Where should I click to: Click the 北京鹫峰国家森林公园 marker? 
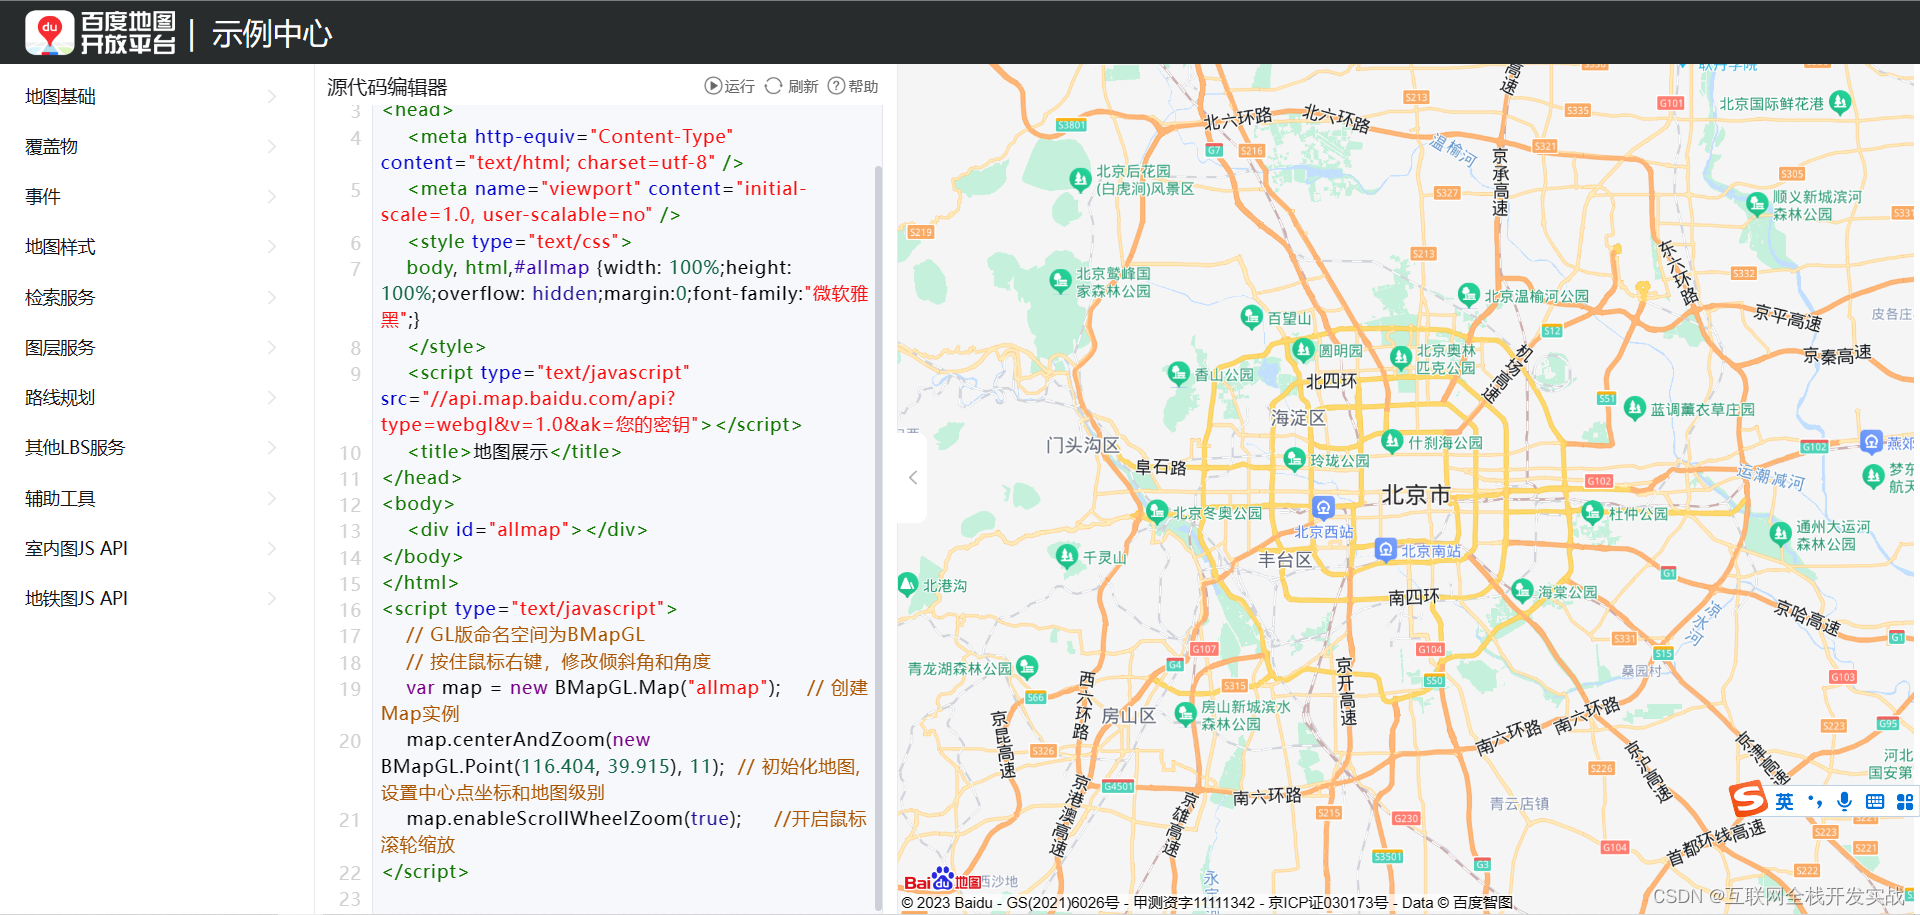pos(1060,281)
